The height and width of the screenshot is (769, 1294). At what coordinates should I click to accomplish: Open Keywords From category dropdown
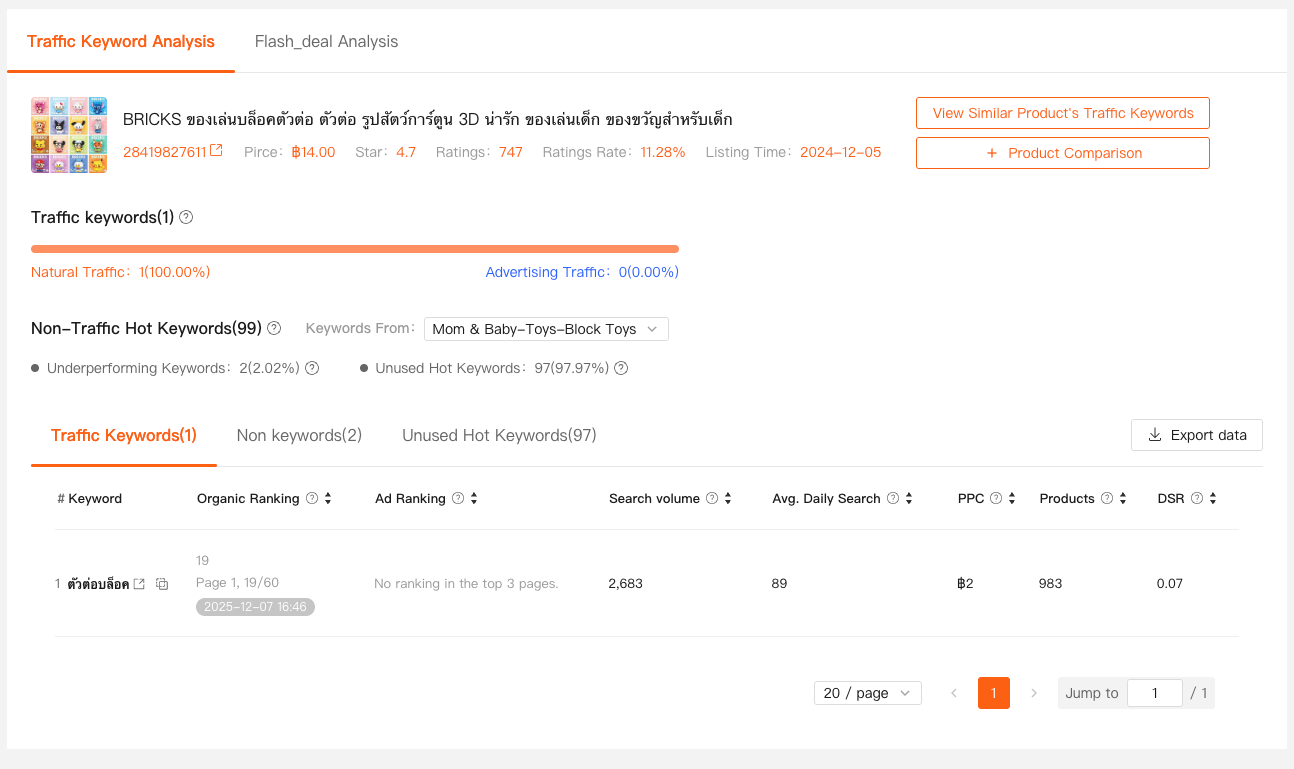pyautogui.click(x=546, y=329)
